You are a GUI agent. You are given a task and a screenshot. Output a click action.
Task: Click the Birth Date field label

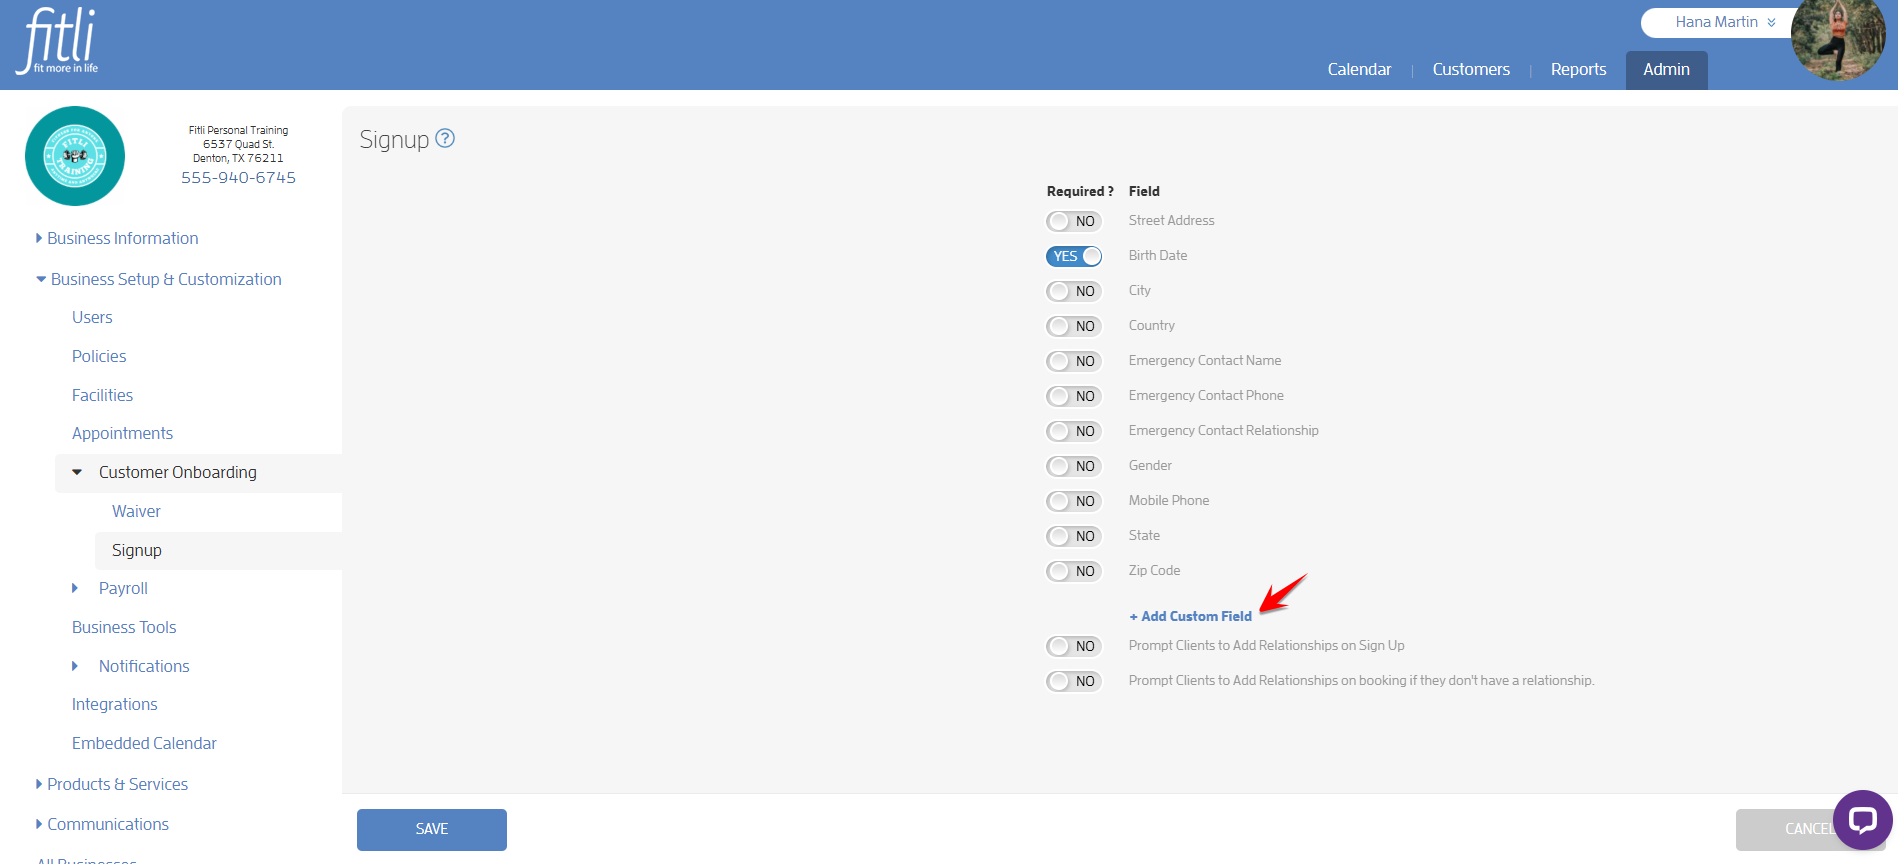click(x=1158, y=255)
